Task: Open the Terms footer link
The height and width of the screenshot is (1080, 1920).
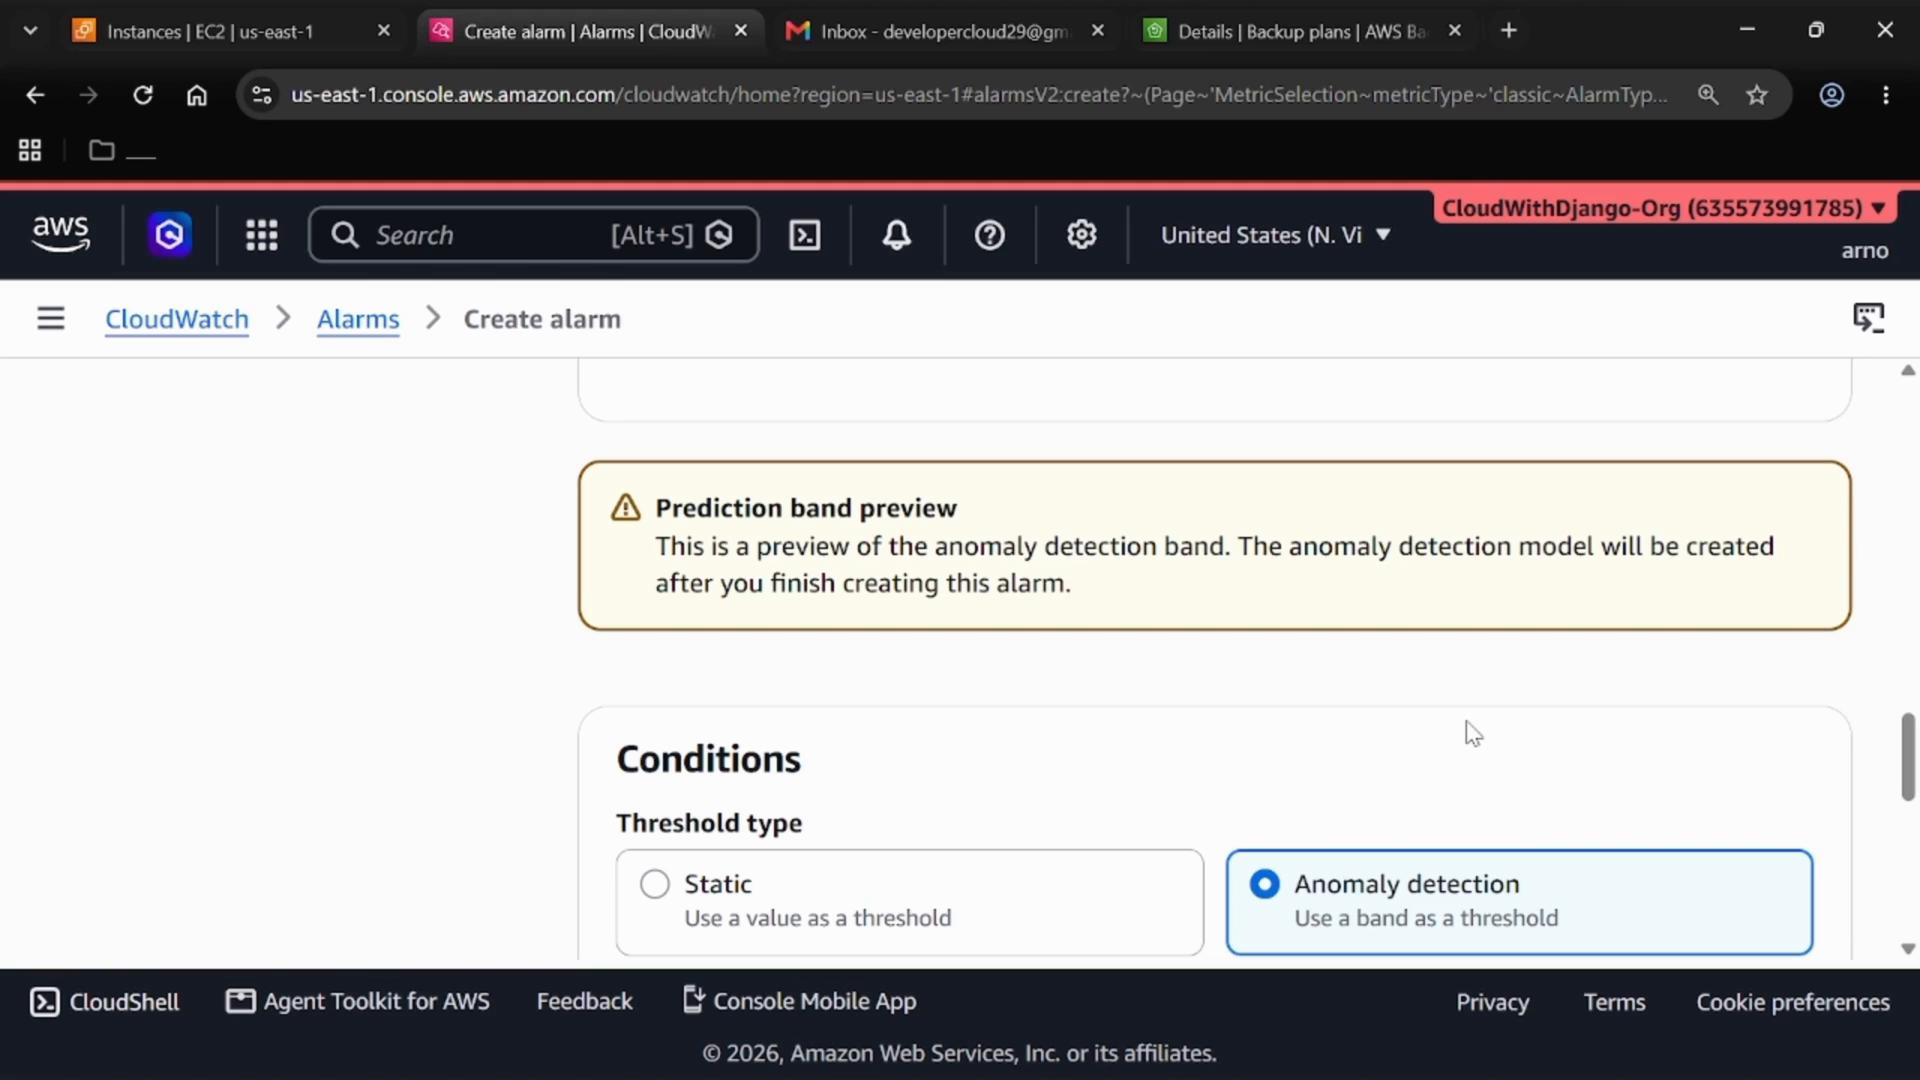Action: pyautogui.click(x=1614, y=1002)
